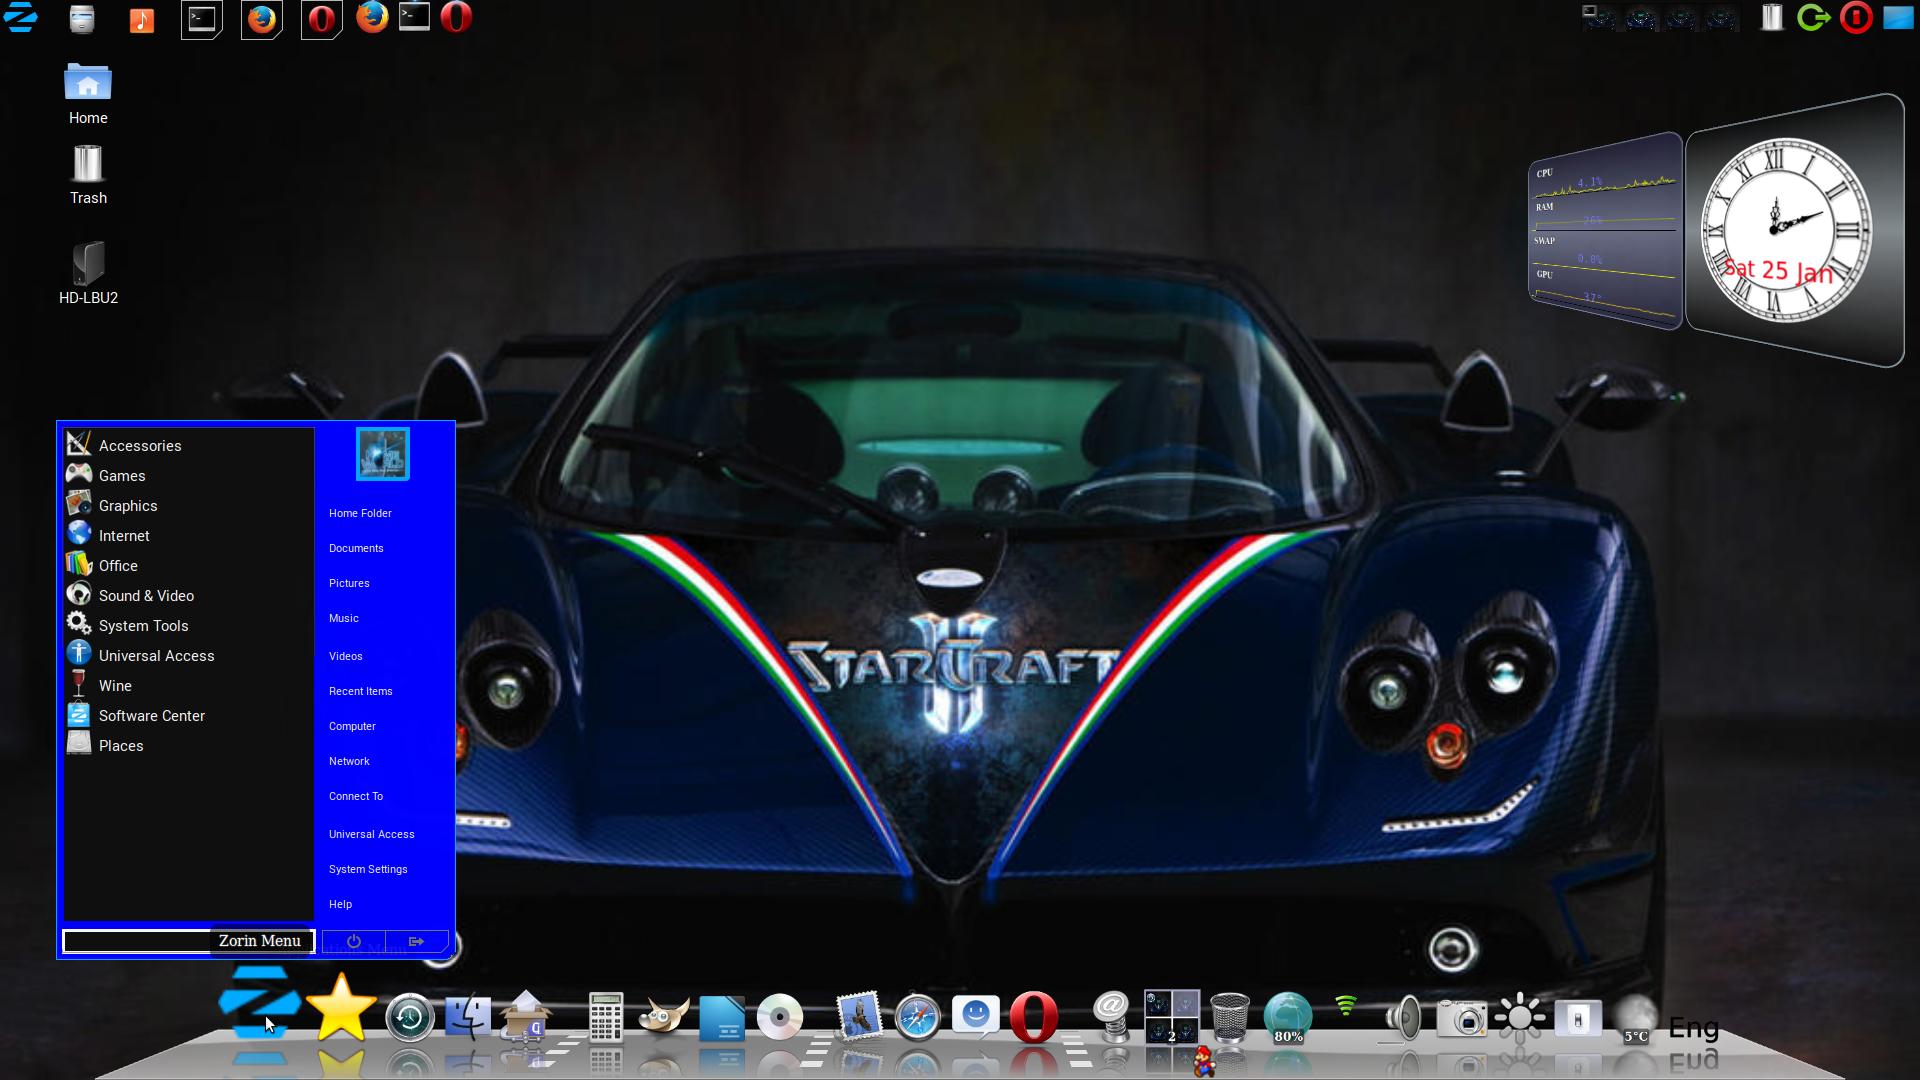The width and height of the screenshot is (1920, 1080).
Task: Open Safari compass icon in dock
Action: click(x=917, y=1018)
